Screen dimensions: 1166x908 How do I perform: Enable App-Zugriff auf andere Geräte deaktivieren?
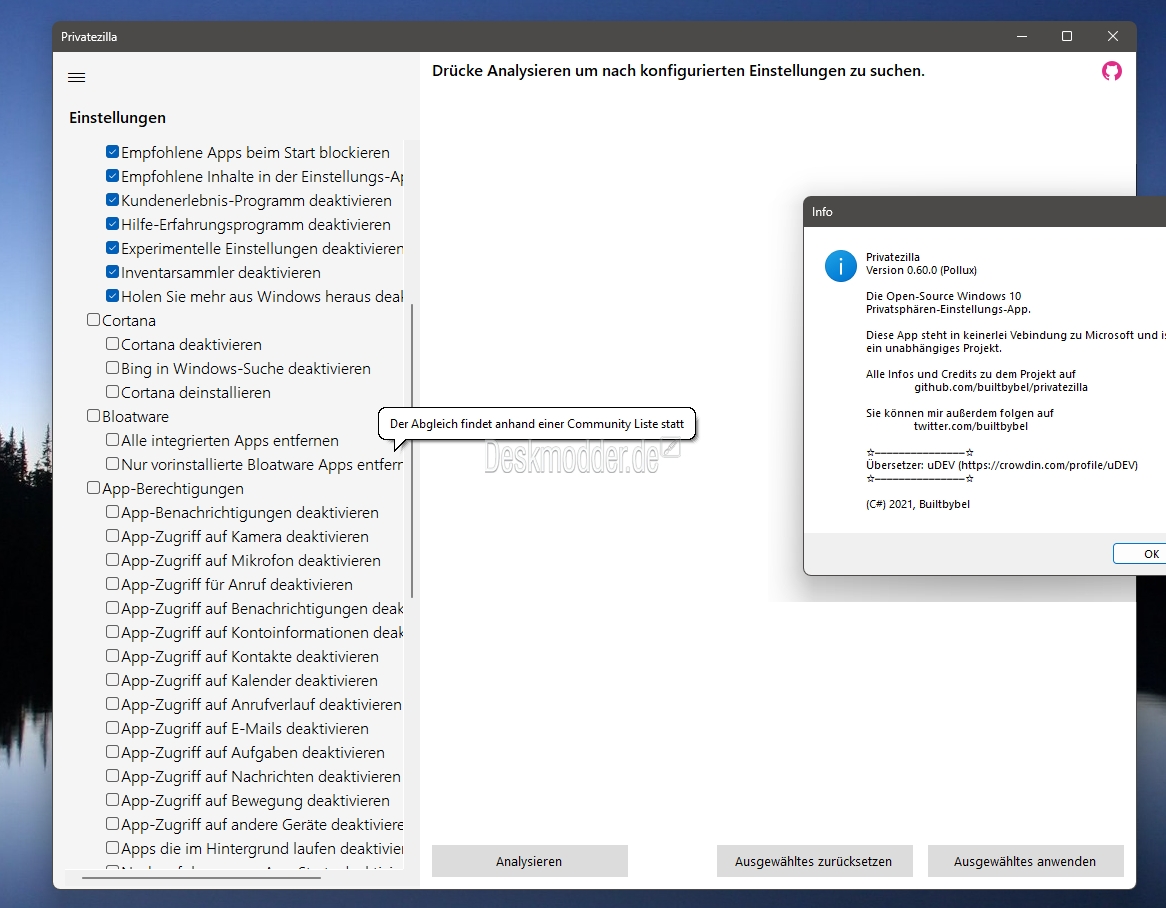[112, 824]
